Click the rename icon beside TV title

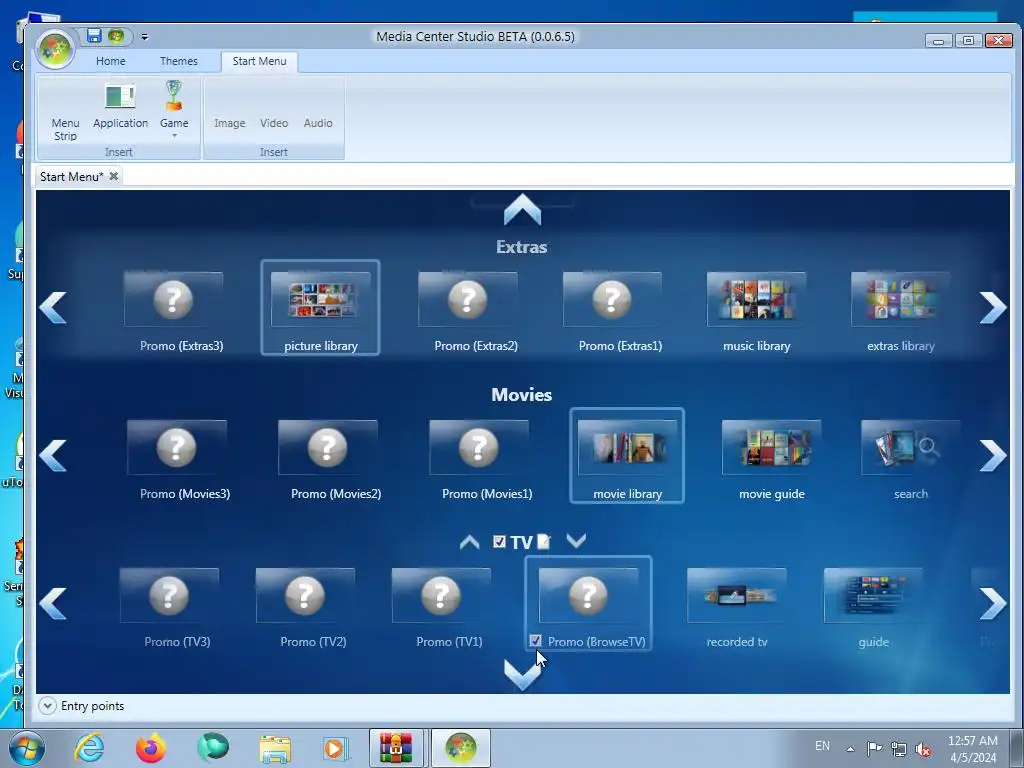point(543,541)
